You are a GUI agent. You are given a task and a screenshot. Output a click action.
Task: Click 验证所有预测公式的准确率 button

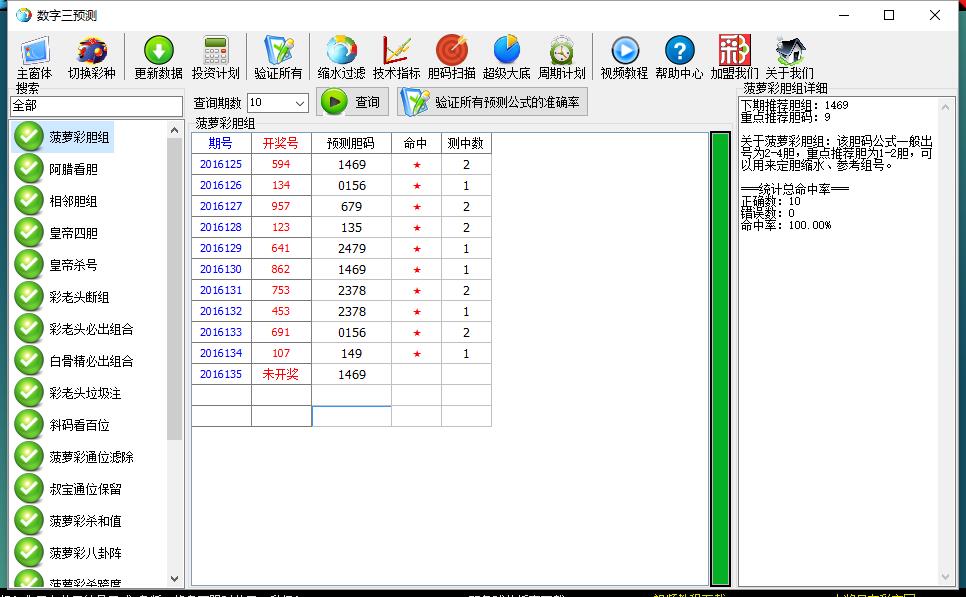[x=492, y=102]
